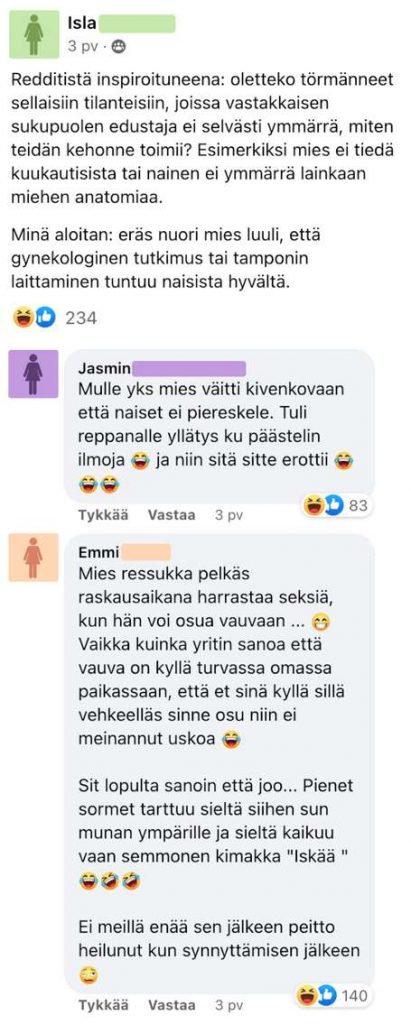Open laughing reaction icon under Isla's post
Viewport: 411px width, 1024px height.
[x=23, y=318]
